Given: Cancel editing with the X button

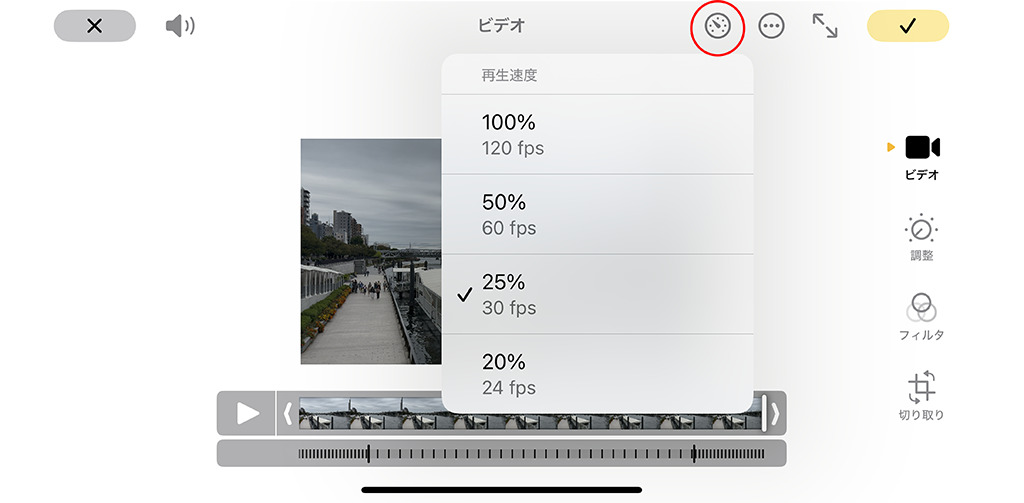Looking at the screenshot, I should coord(95,26).
